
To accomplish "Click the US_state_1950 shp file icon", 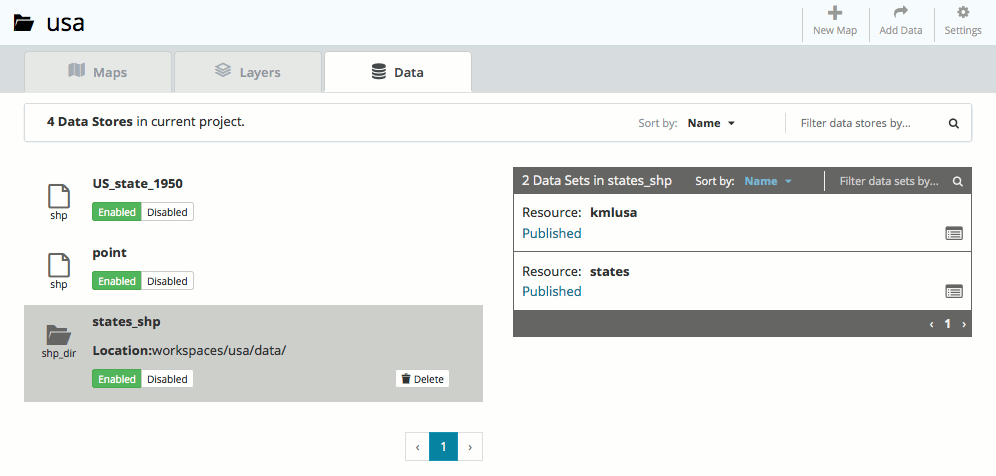I will click(59, 196).
